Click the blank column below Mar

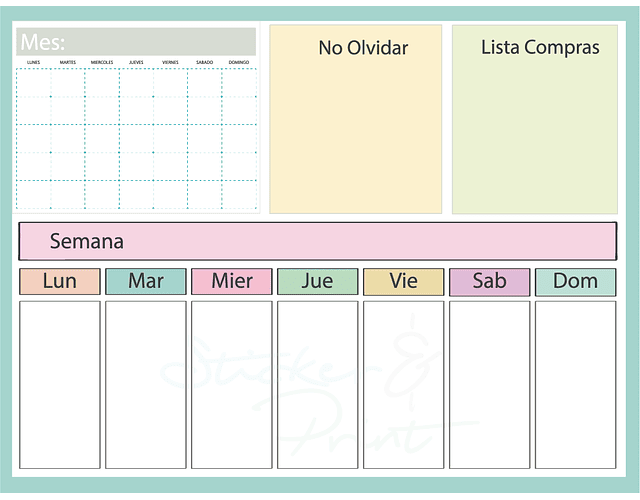coord(146,385)
